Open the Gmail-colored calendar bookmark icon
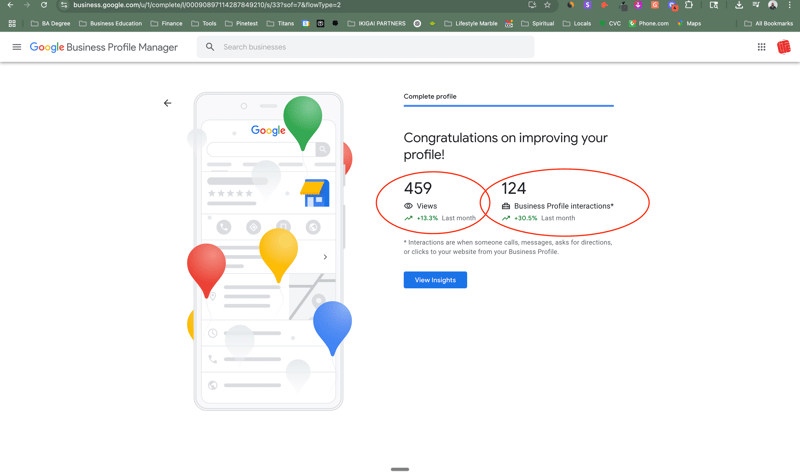The width and height of the screenshot is (800, 475). [509, 23]
